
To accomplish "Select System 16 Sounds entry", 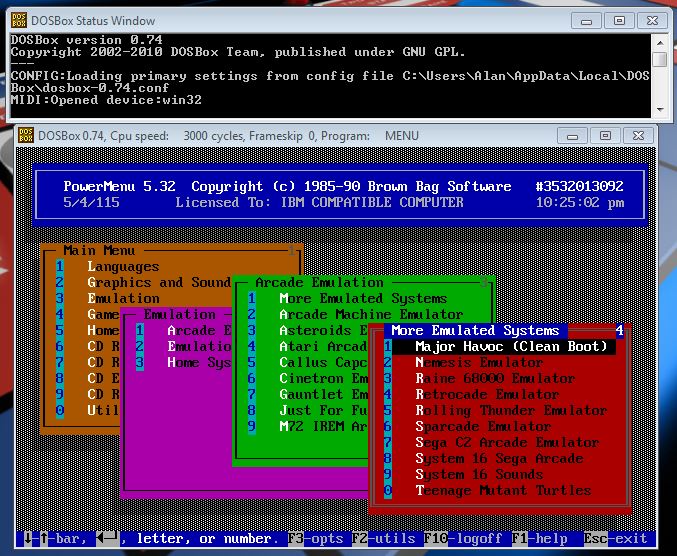I will (x=479, y=474).
